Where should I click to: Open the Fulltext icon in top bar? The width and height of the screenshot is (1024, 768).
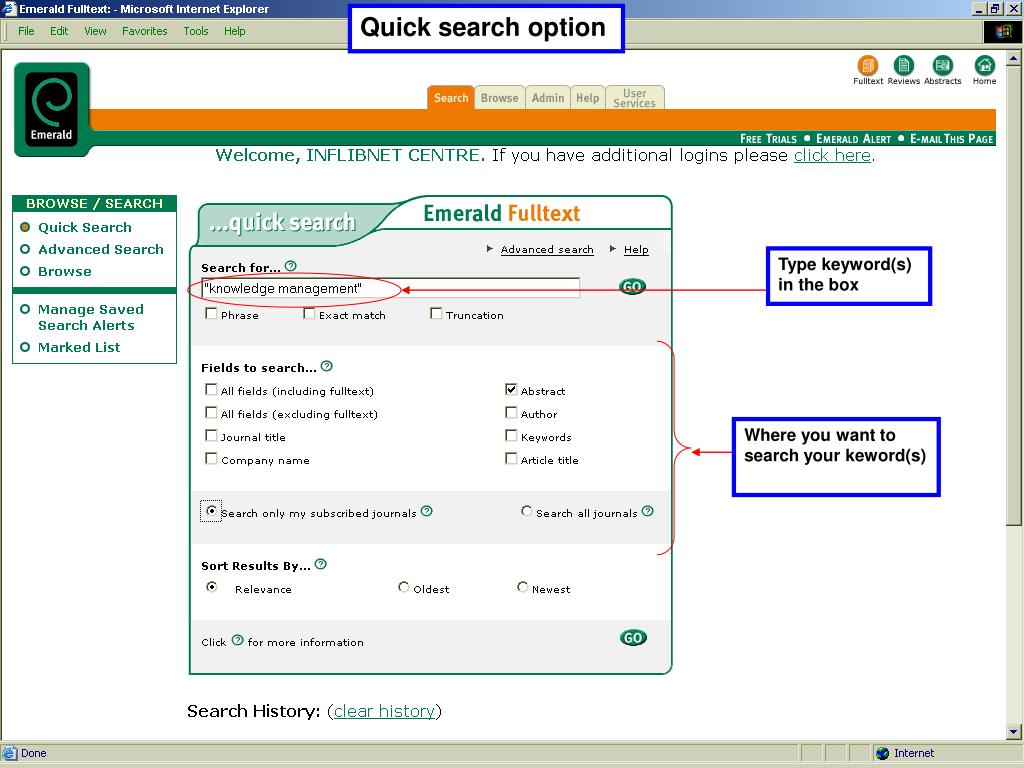tap(868, 66)
